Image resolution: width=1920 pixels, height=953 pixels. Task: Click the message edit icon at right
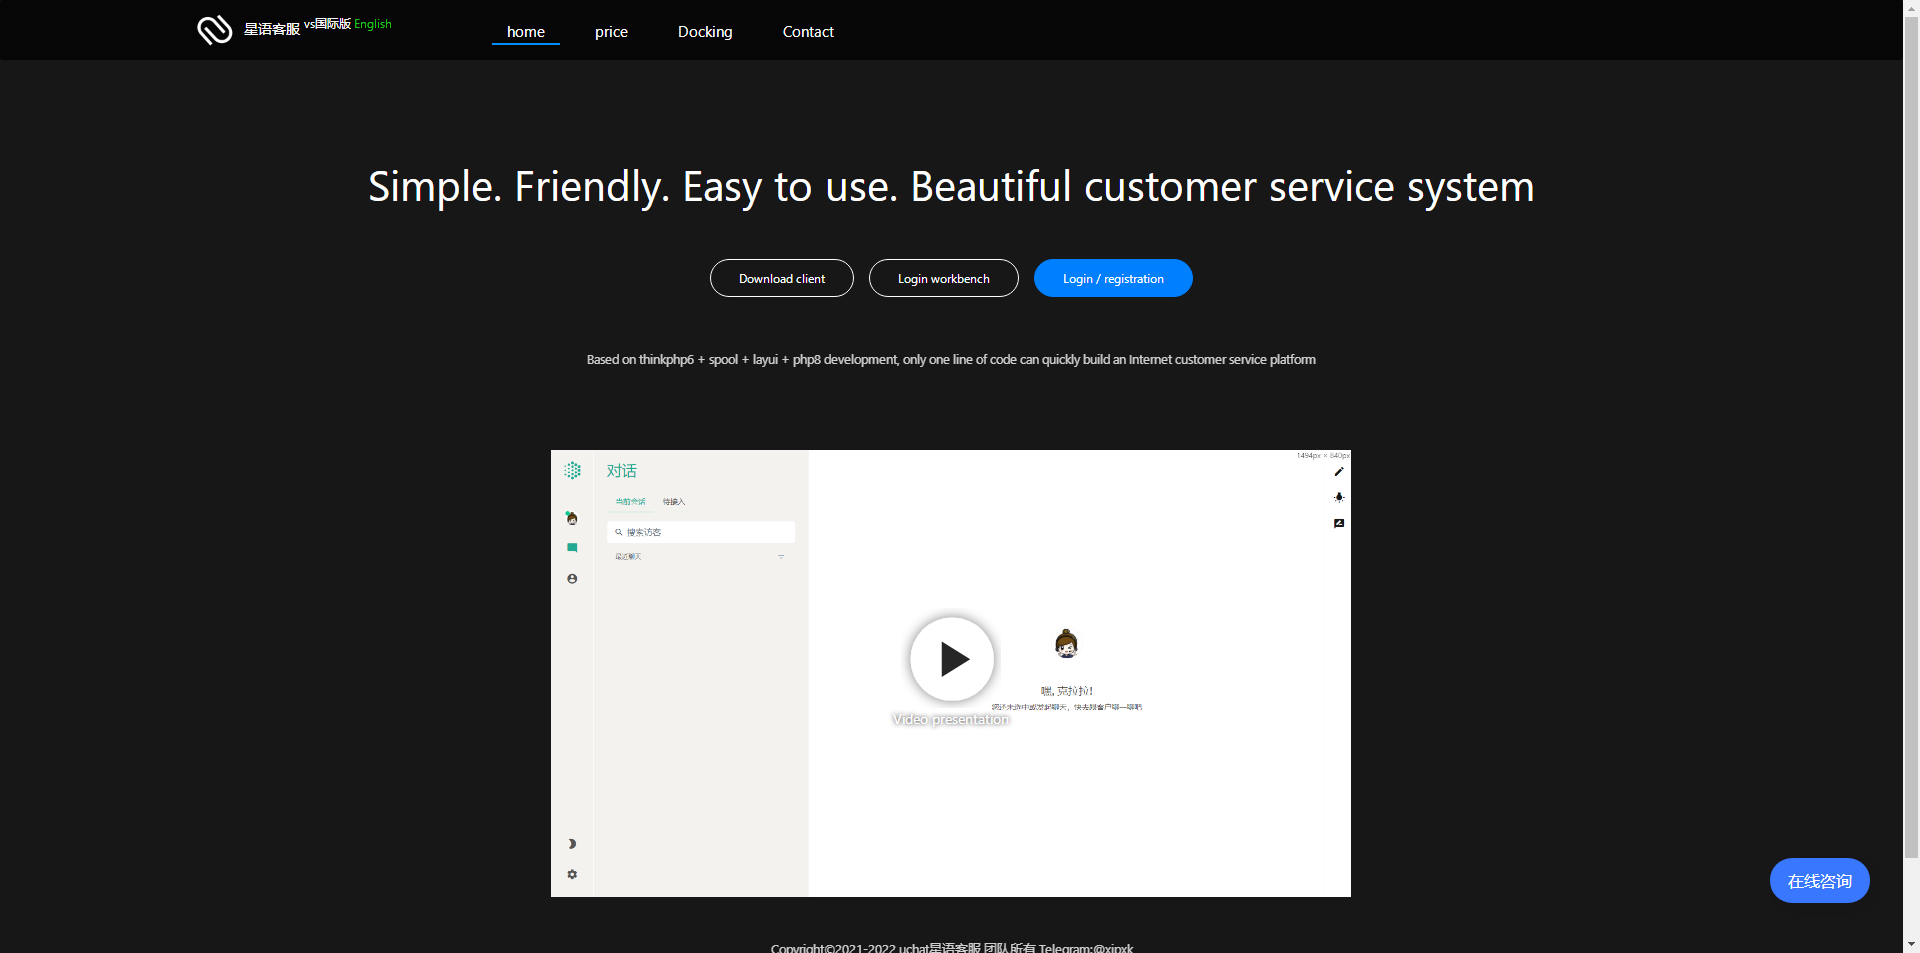click(x=1339, y=523)
